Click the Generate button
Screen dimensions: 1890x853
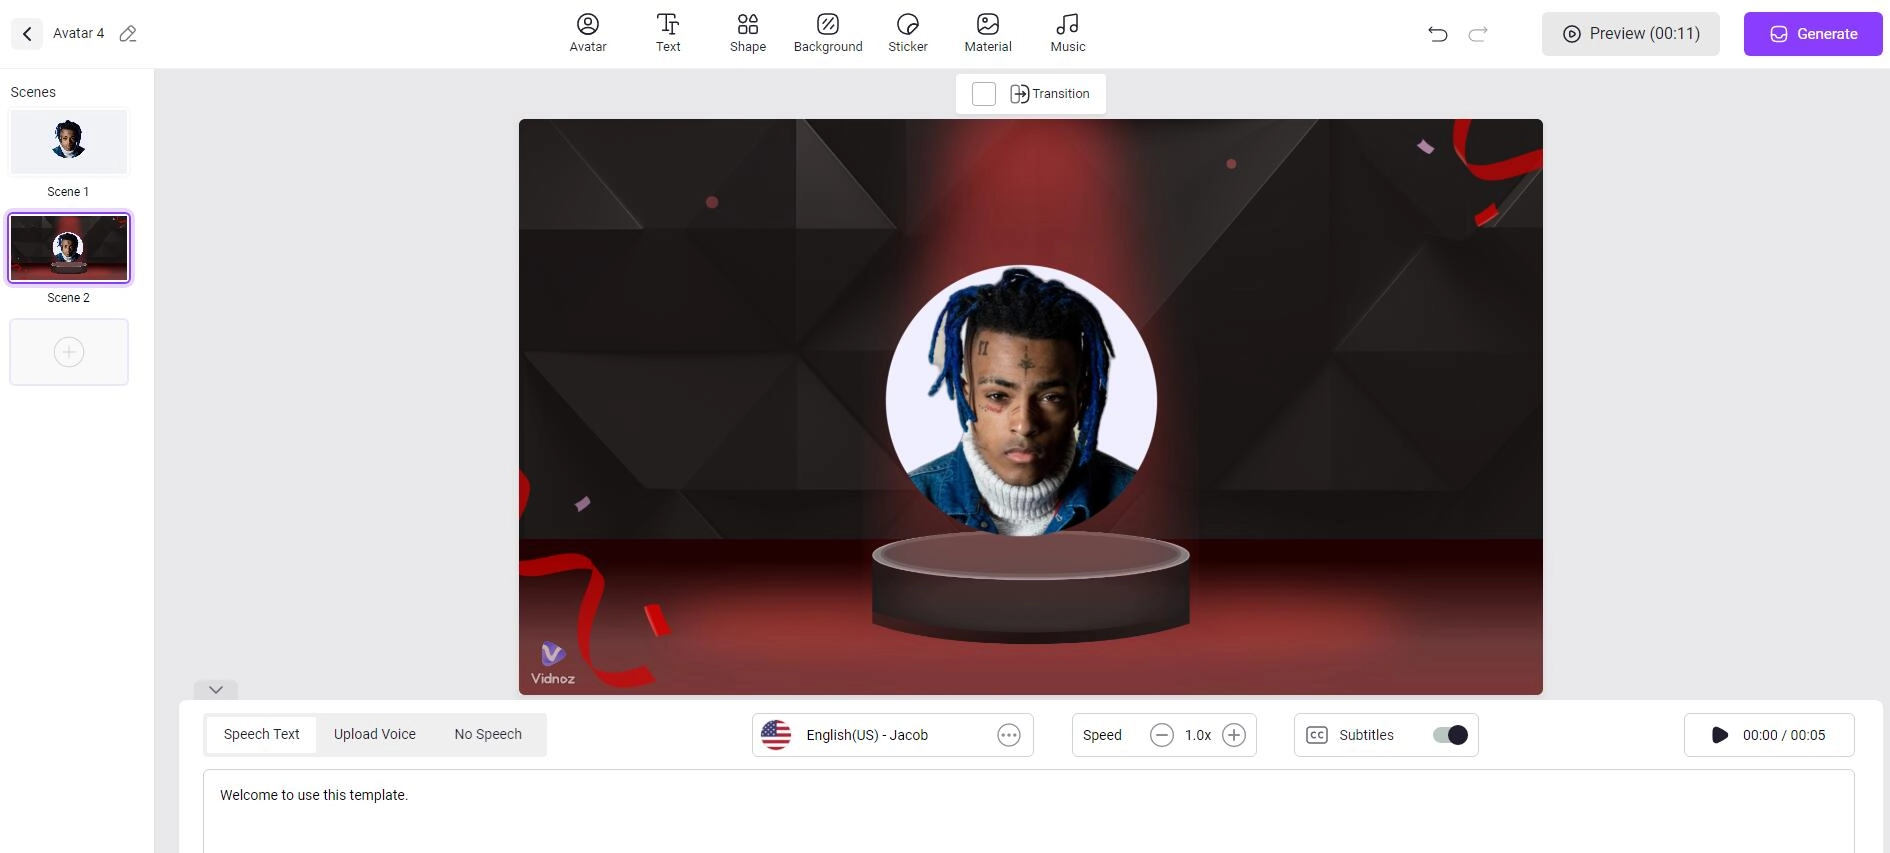(1812, 34)
